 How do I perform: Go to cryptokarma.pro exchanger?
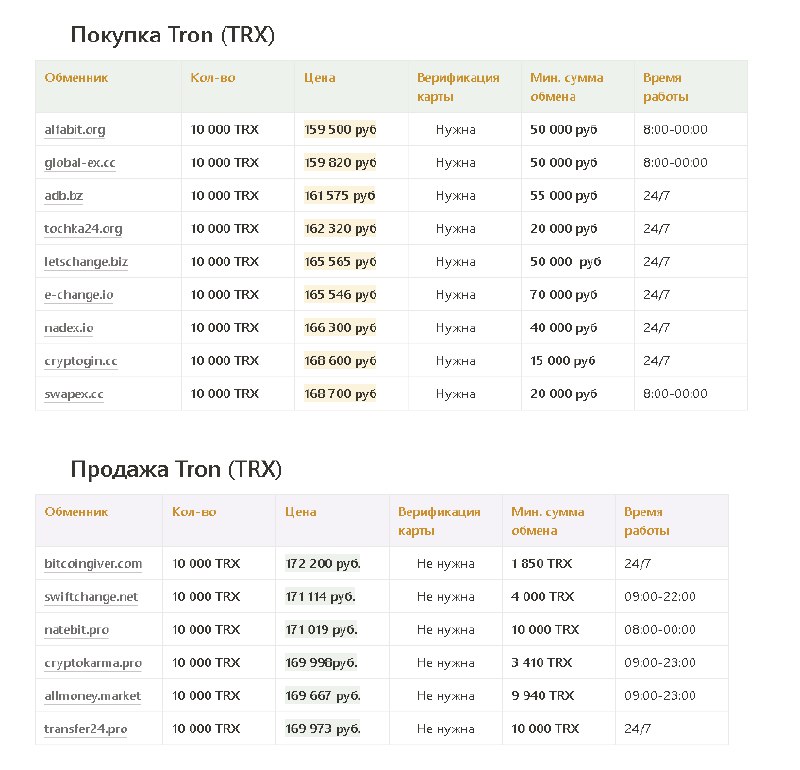(93, 663)
